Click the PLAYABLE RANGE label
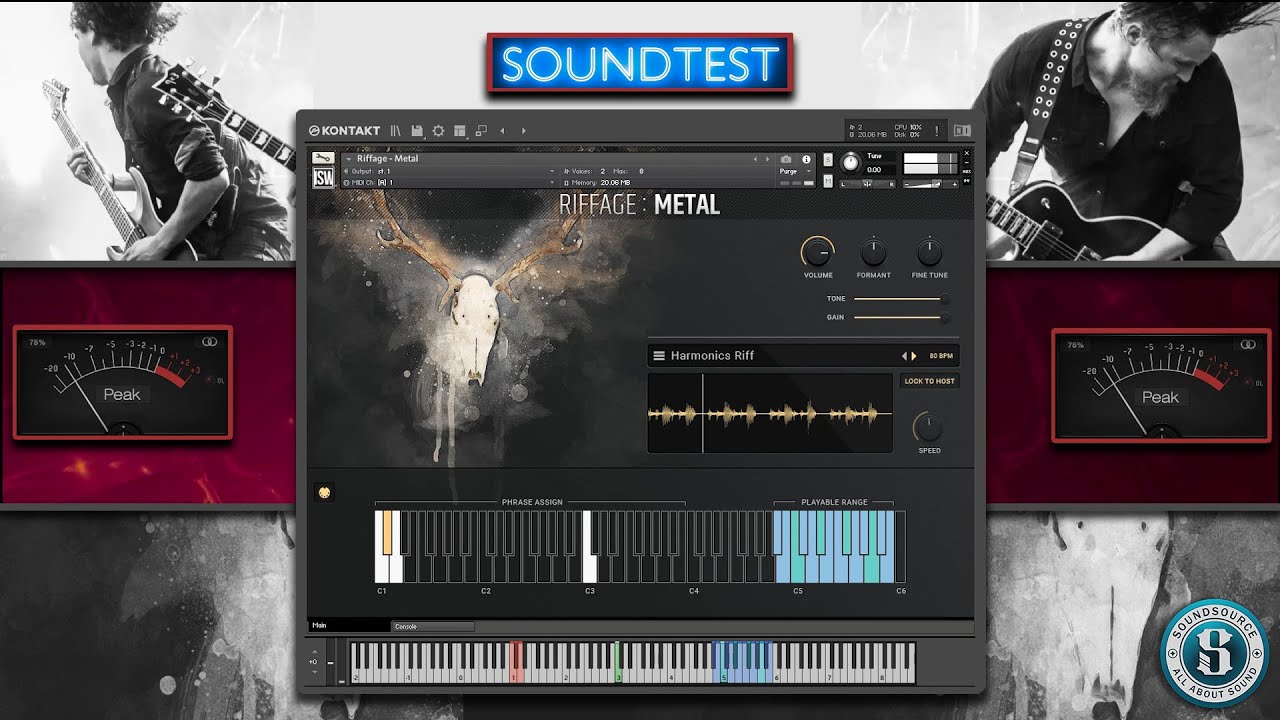The image size is (1280, 720). pos(834,502)
